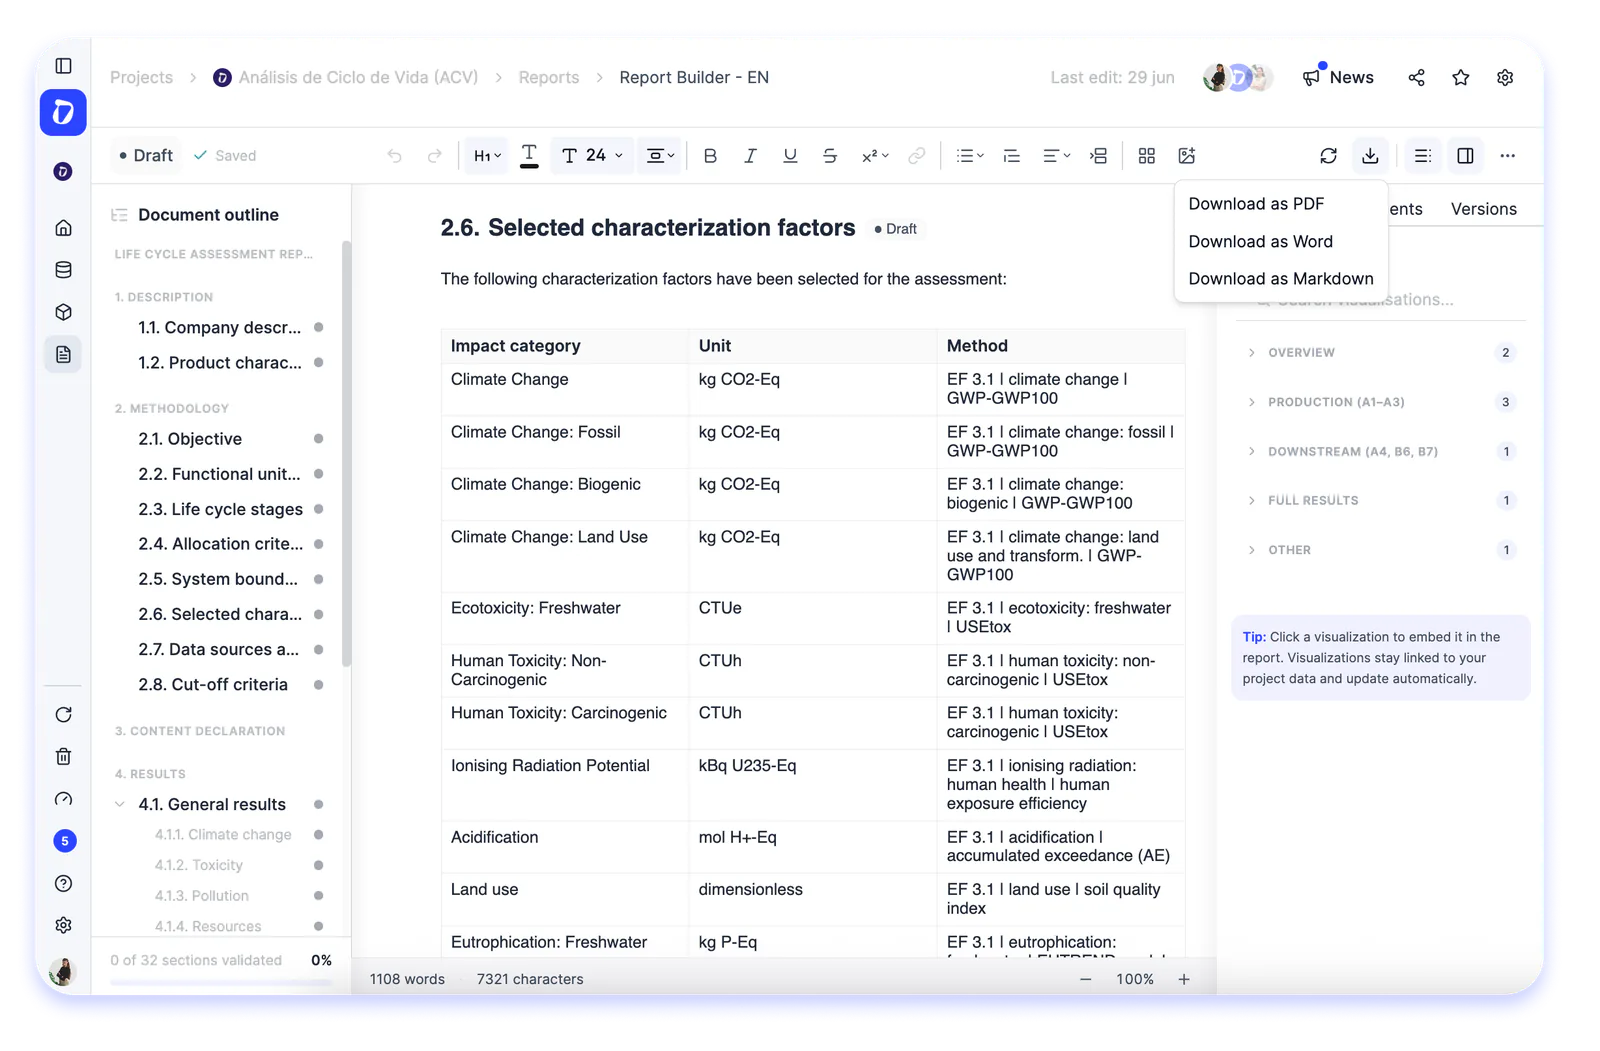
Task: Zoom out with the minus button
Action: click(x=1085, y=980)
